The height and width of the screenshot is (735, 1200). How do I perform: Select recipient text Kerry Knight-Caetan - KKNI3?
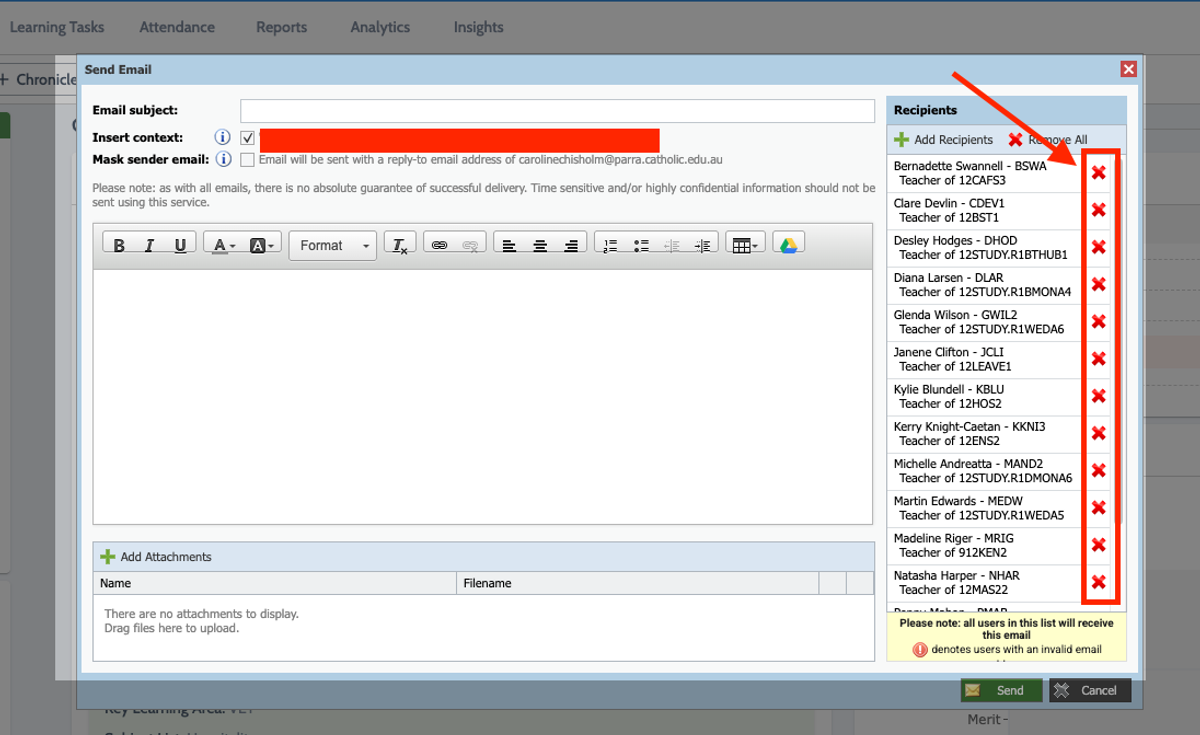coord(970,426)
